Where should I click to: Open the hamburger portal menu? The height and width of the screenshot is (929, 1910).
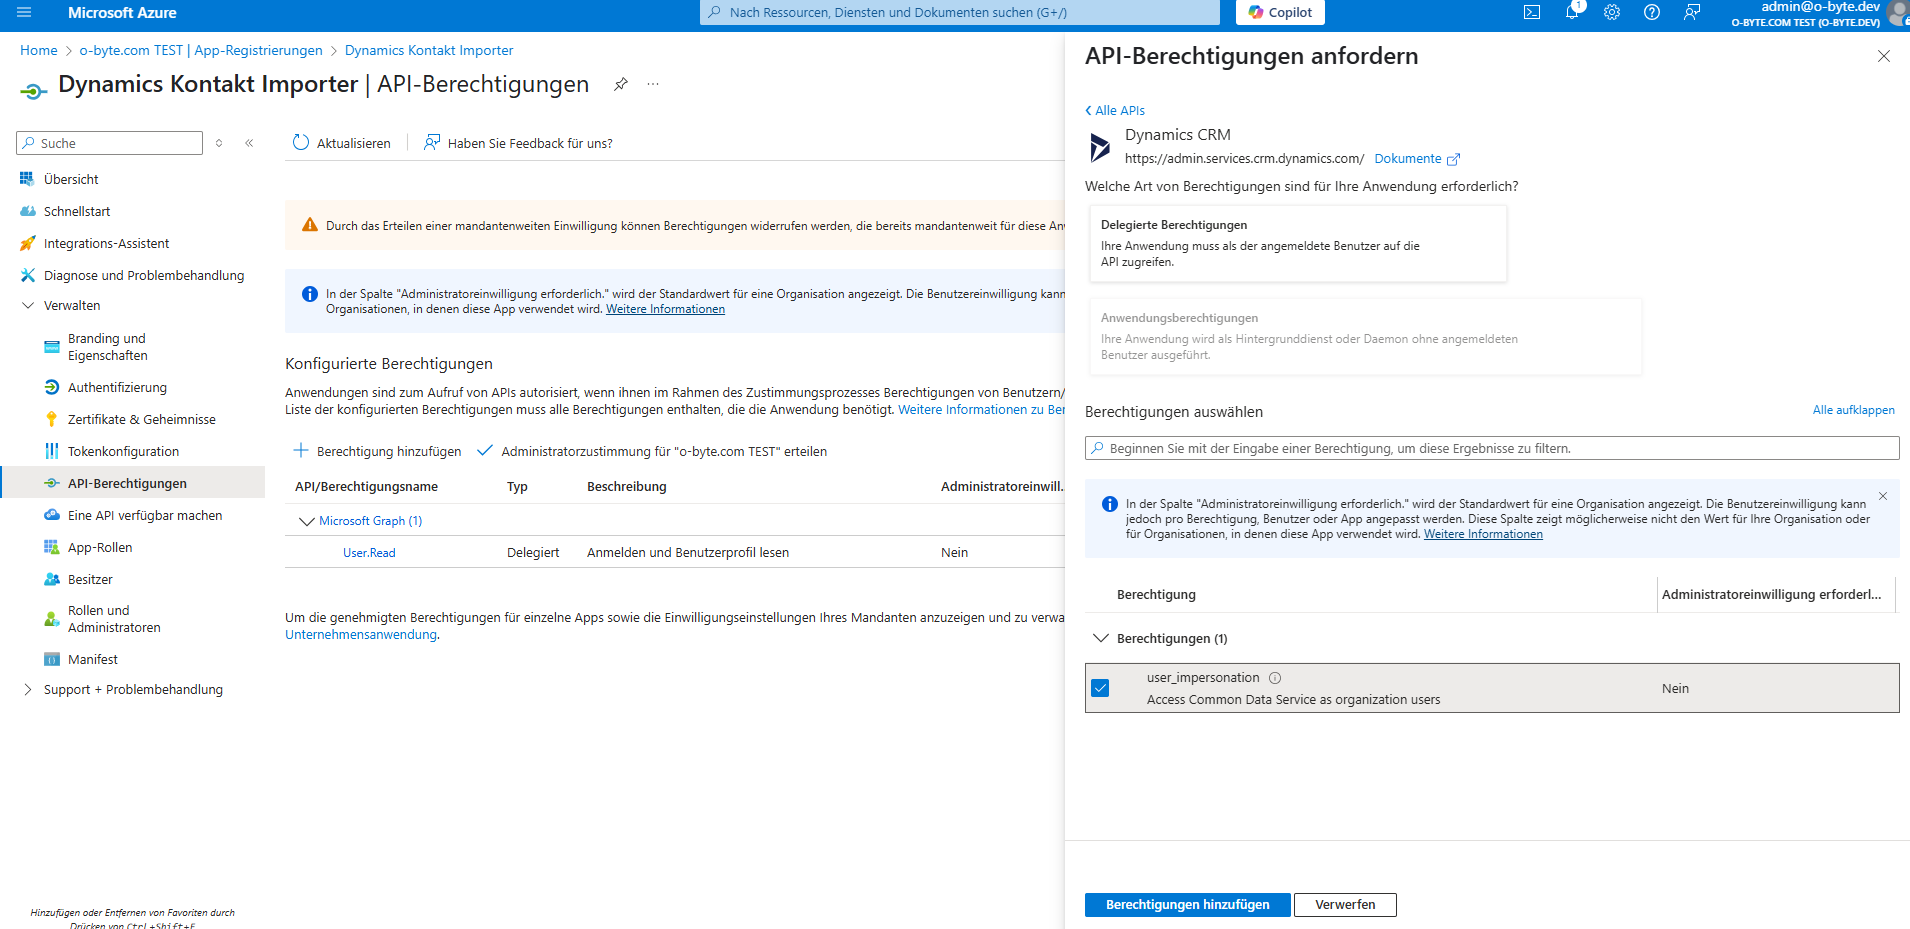[24, 13]
